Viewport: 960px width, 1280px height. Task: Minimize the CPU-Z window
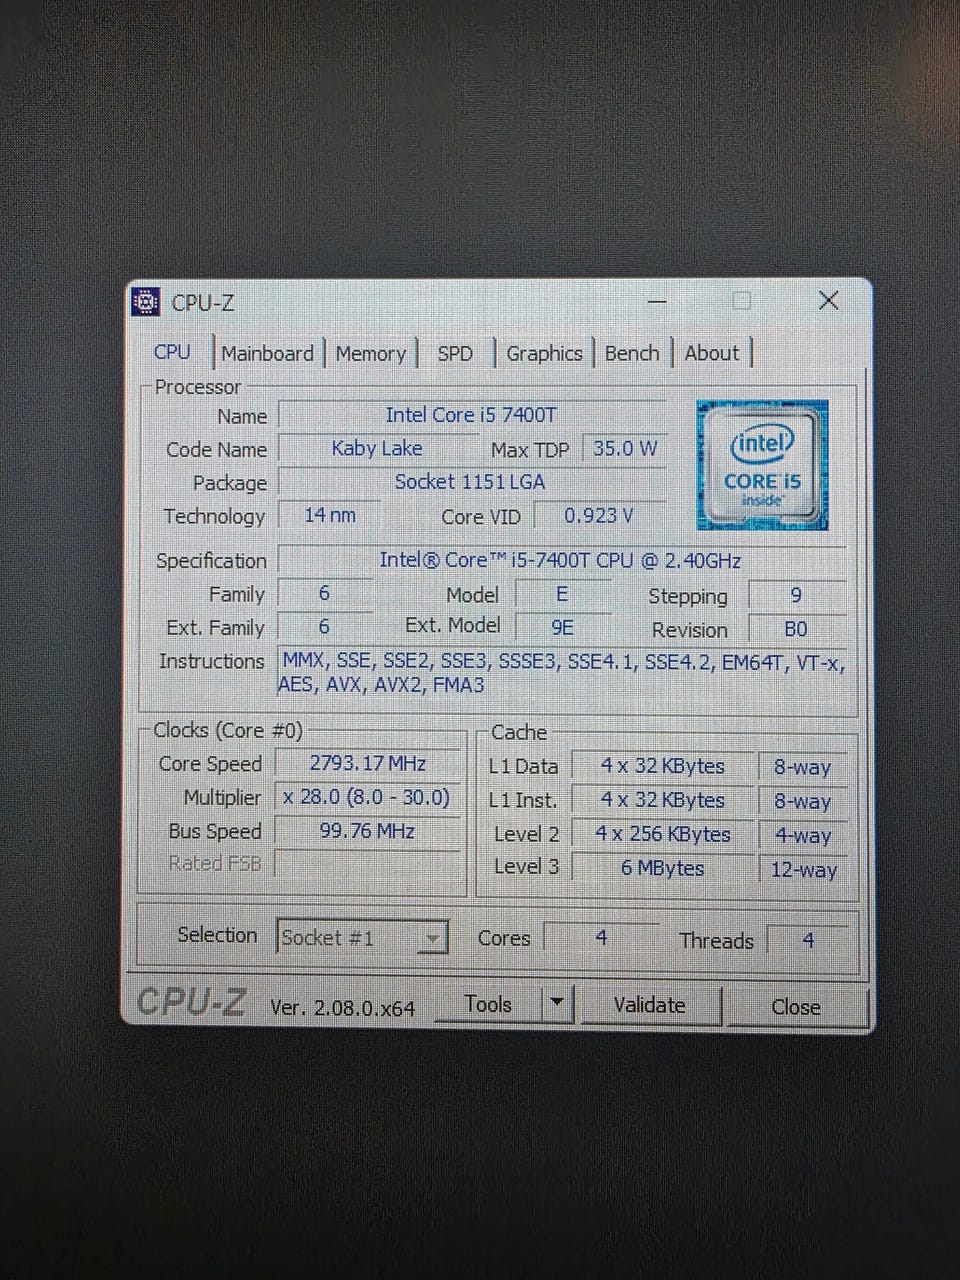[x=657, y=301]
